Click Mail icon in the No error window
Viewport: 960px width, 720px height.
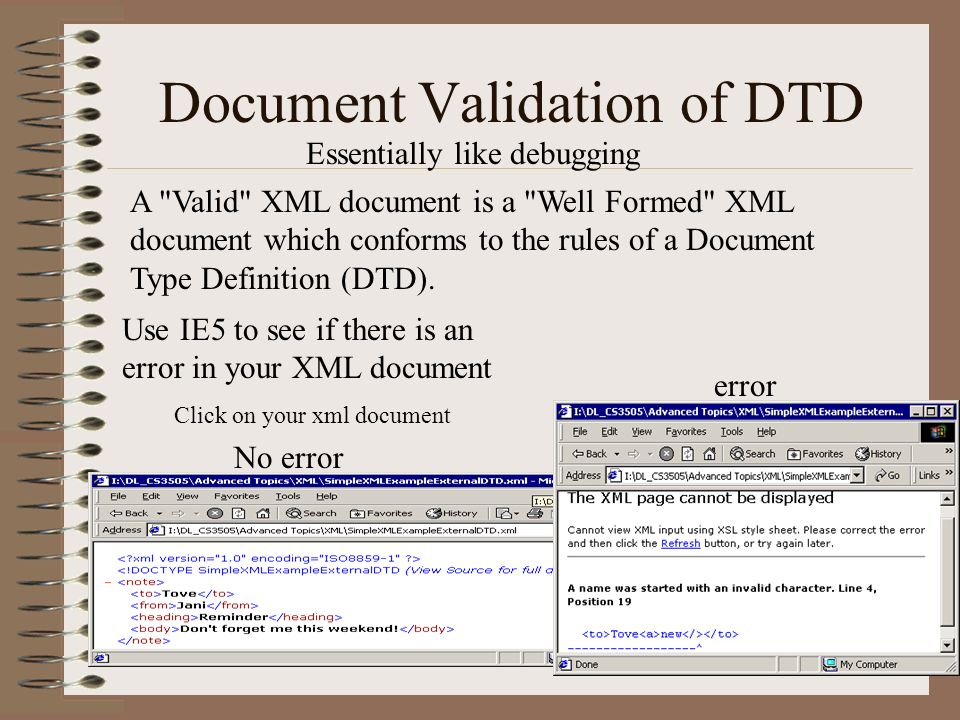click(504, 513)
